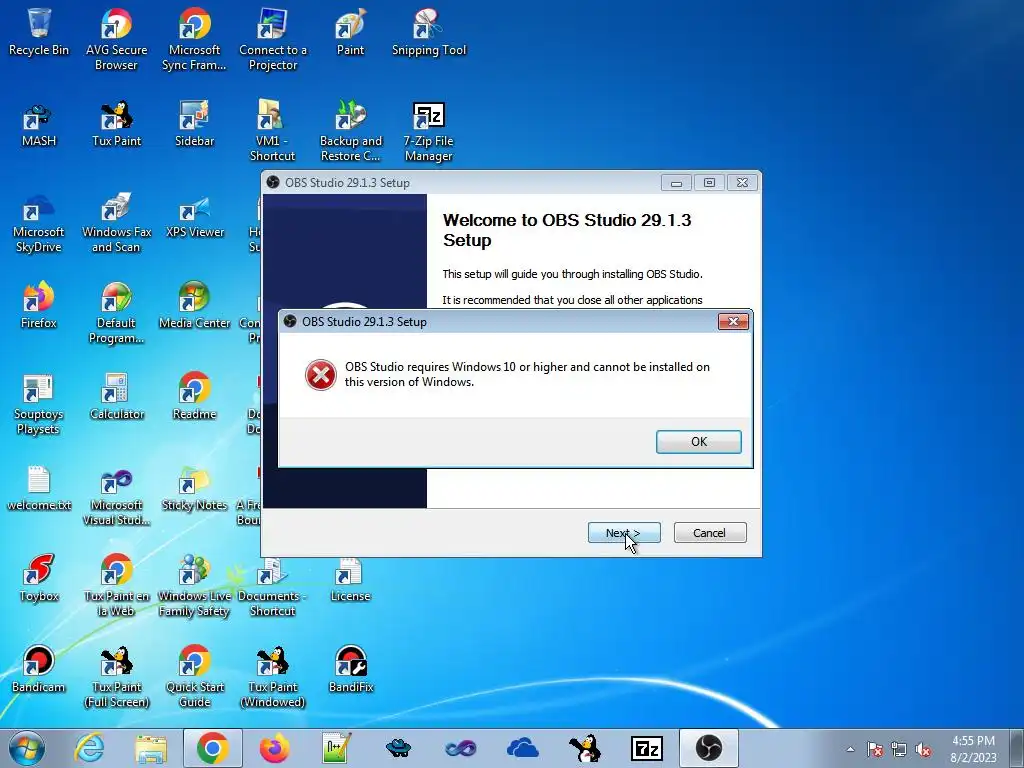Select the Tux Paint desktop icon
1024x768 pixels.
(116, 124)
